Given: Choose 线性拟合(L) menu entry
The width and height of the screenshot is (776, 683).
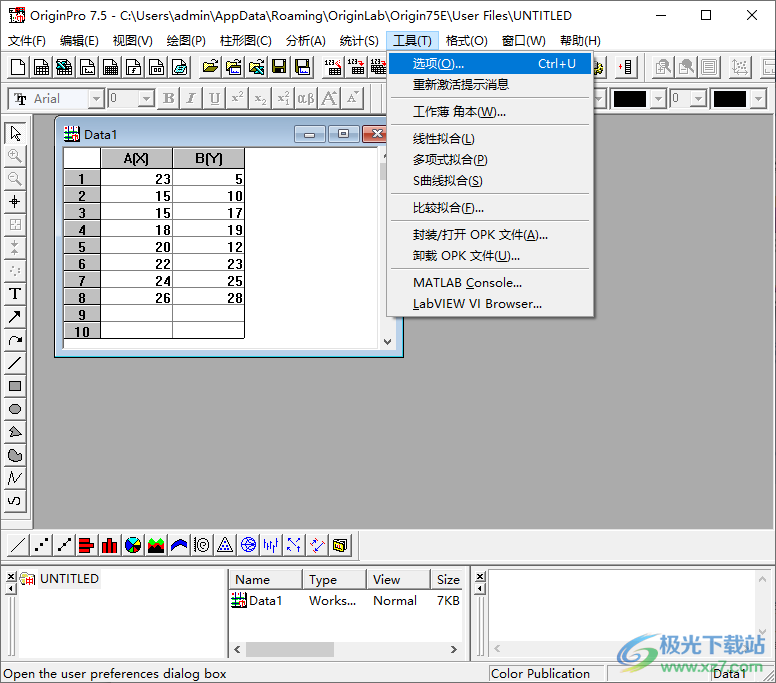Looking at the screenshot, I should click(490, 139).
